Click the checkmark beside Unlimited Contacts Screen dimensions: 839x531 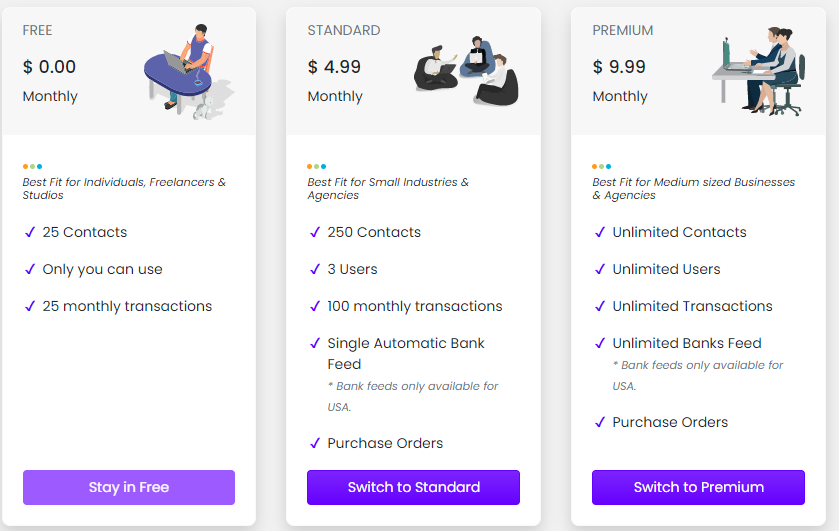click(x=600, y=232)
